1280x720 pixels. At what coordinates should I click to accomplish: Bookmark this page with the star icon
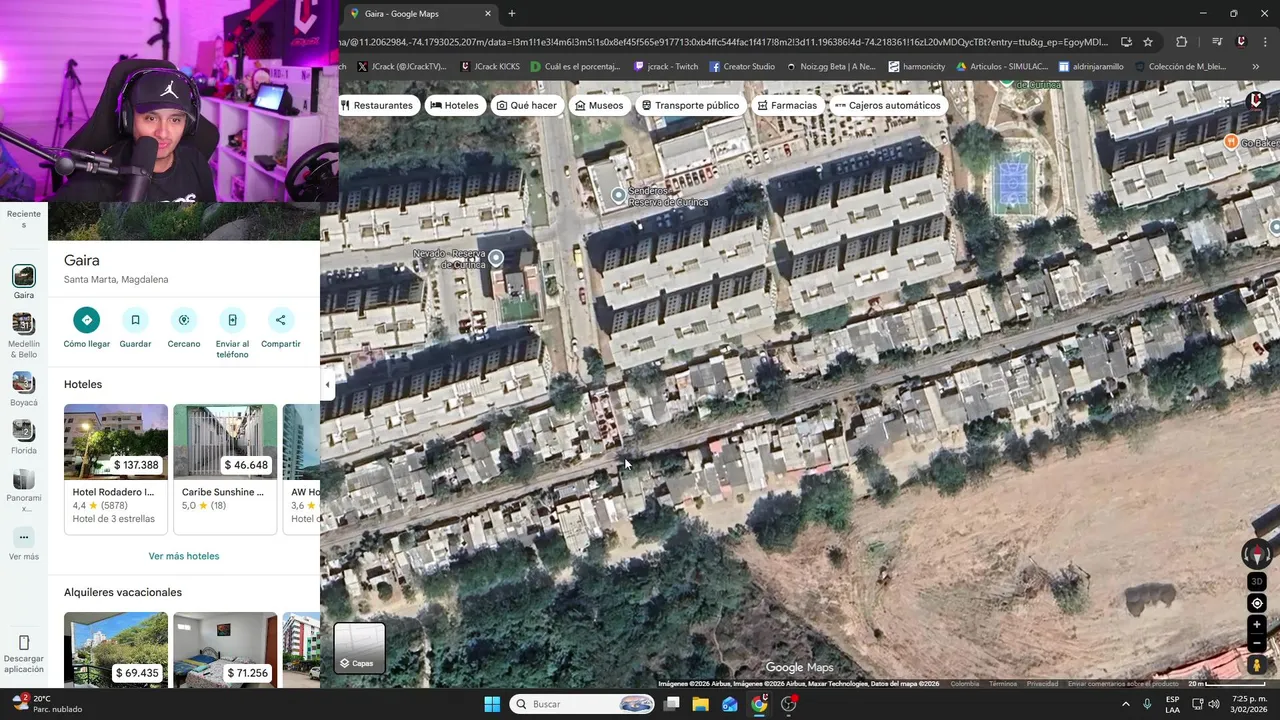[1148, 42]
